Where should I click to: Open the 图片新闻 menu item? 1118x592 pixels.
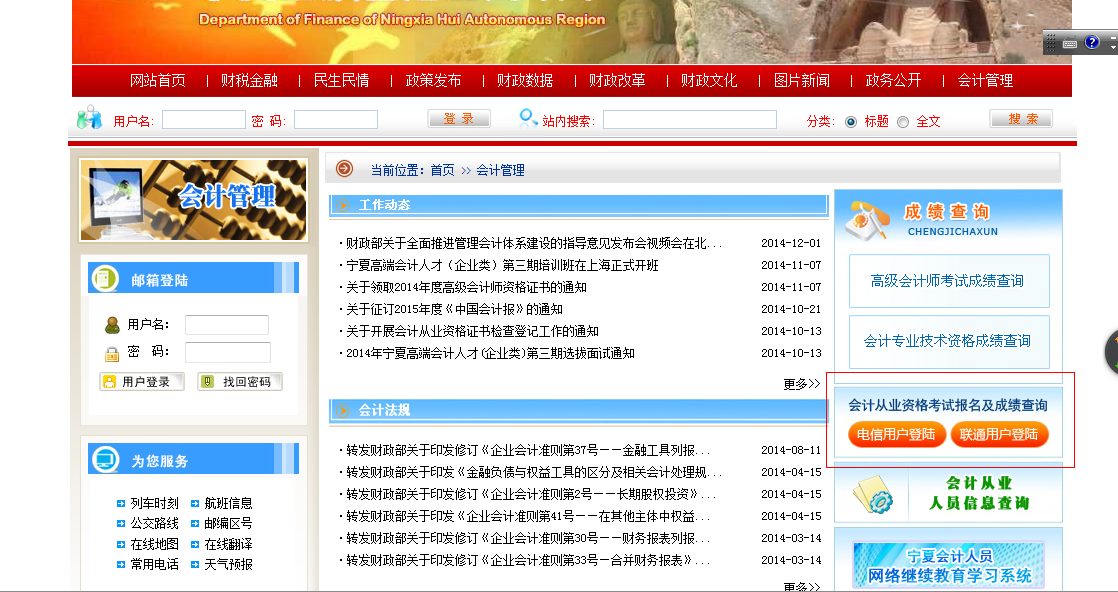pyautogui.click(x=801, y=81)
